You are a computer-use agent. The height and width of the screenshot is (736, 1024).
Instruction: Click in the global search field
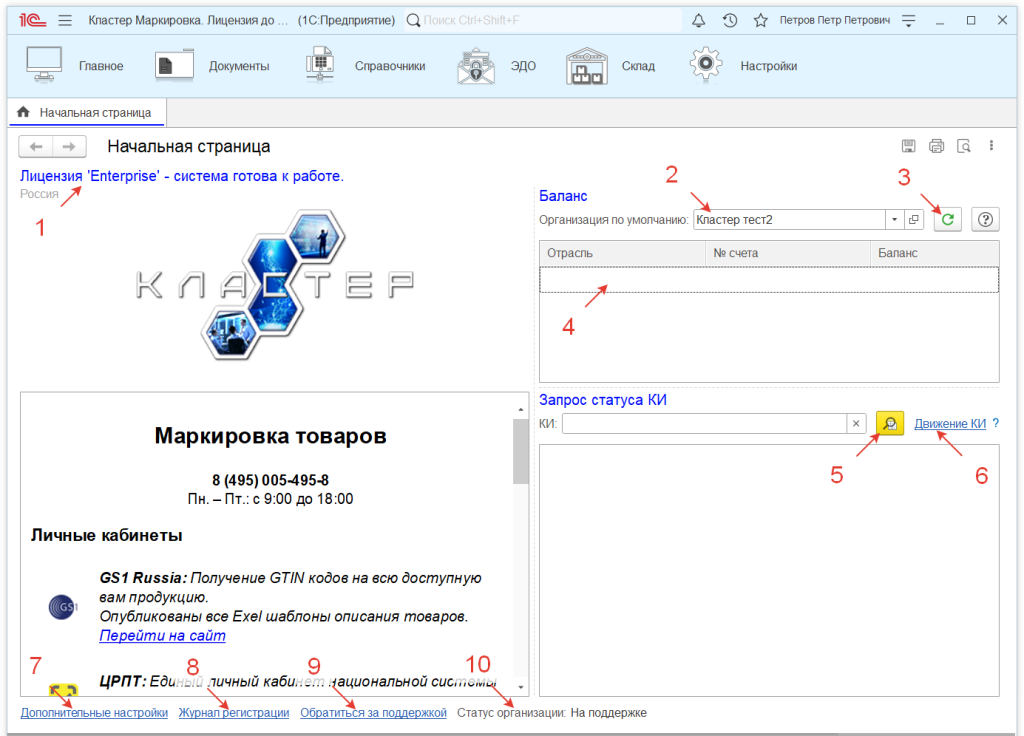coord(542,20)
